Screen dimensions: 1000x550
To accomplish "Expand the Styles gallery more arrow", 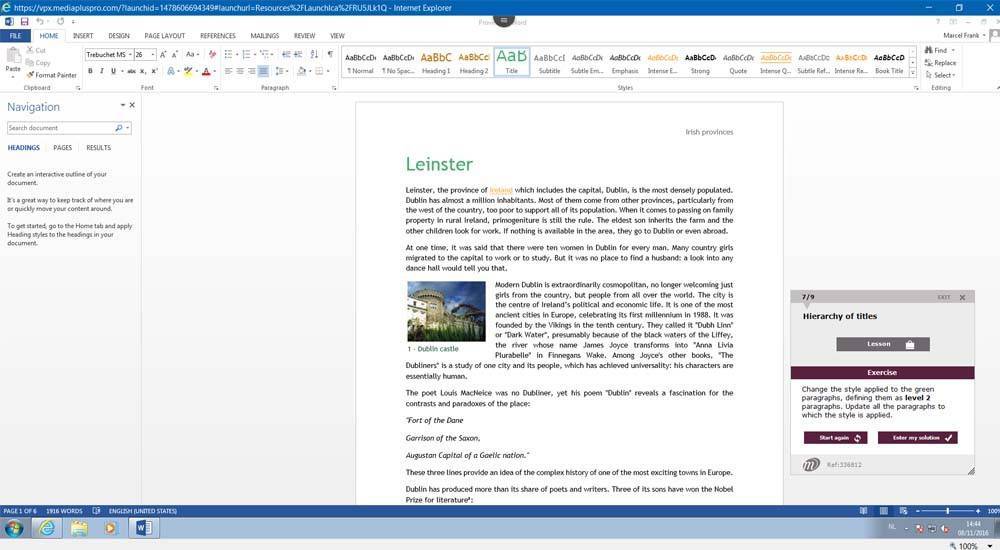I will tap(914, 73).
